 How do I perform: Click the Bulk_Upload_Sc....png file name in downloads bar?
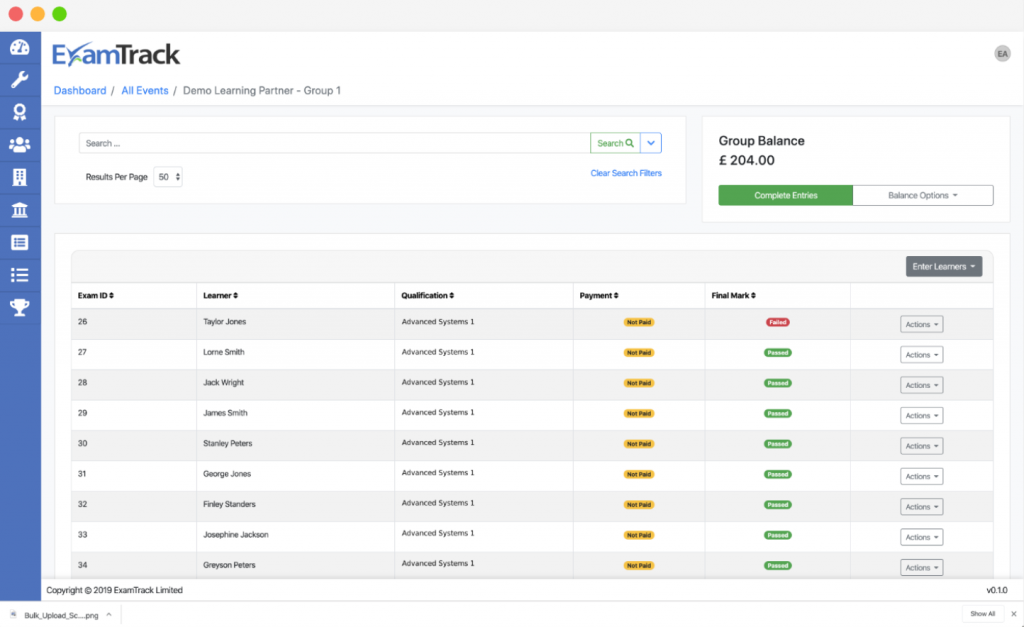click(x=61, y=615)
